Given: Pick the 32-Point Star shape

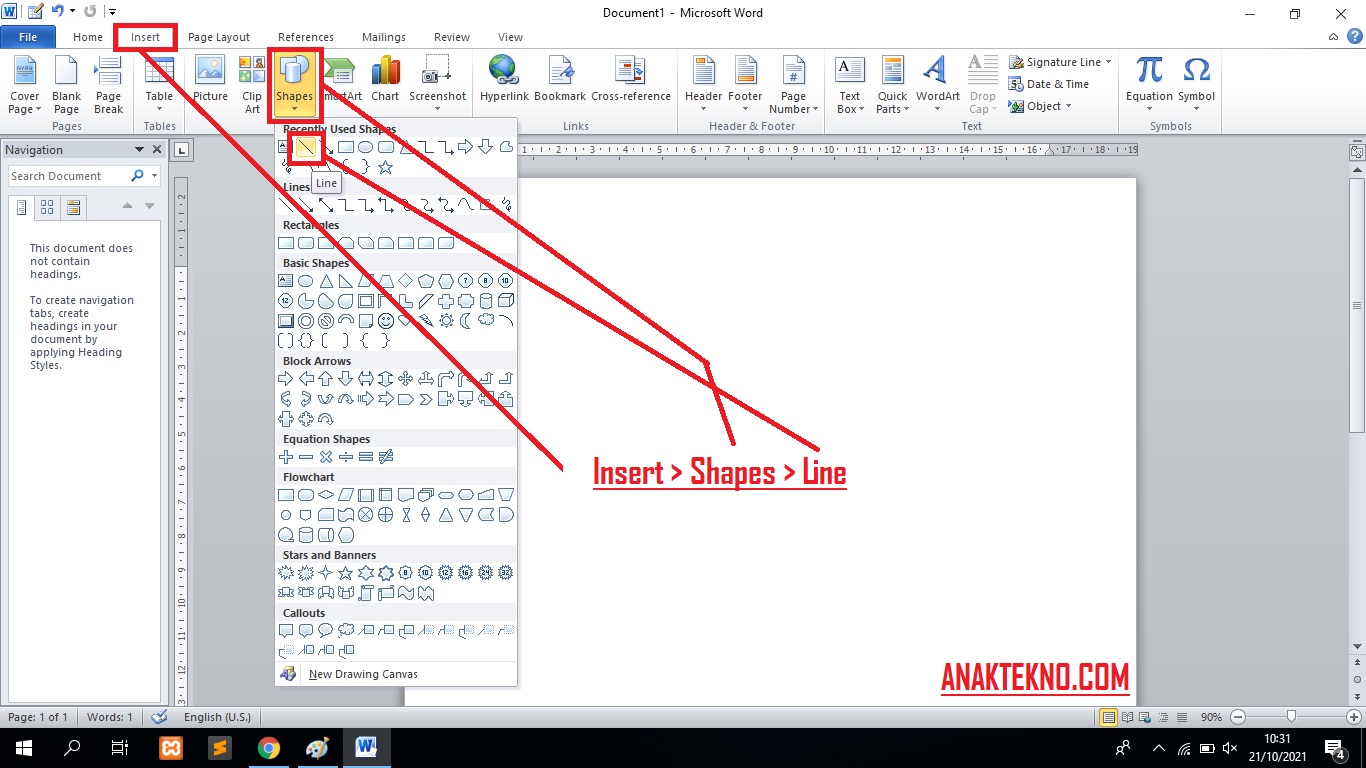Looking at the screenshot, I should [x=506, y=573].
